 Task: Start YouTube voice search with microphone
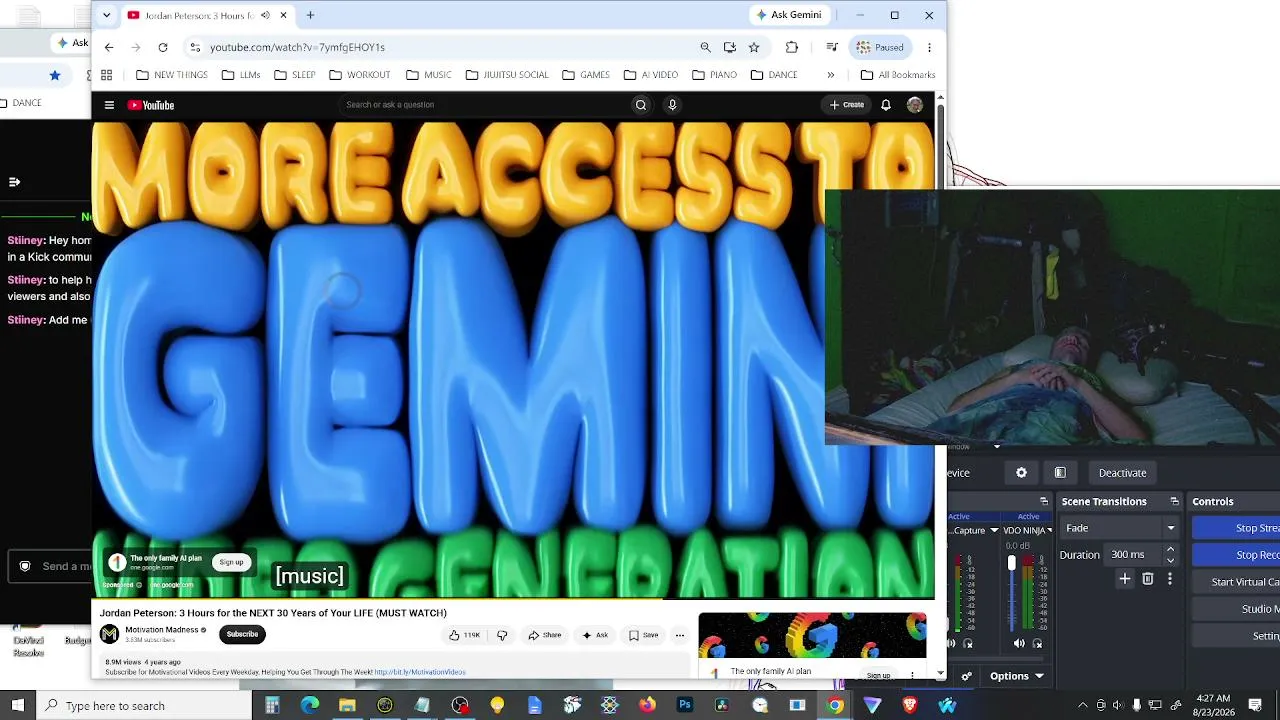coord(672,105)
